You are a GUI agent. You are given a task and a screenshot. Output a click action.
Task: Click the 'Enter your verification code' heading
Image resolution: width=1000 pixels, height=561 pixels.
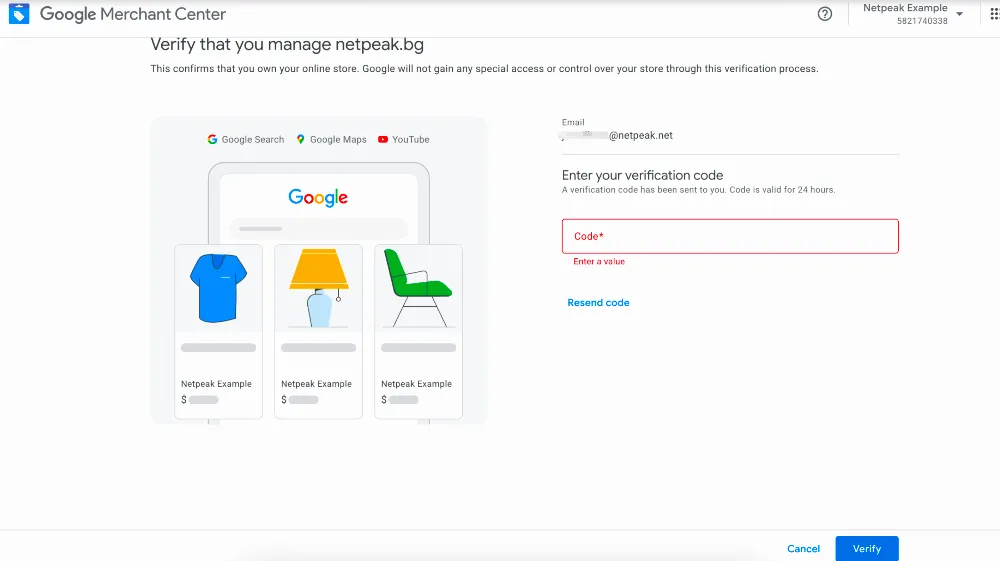coord(642,175)
